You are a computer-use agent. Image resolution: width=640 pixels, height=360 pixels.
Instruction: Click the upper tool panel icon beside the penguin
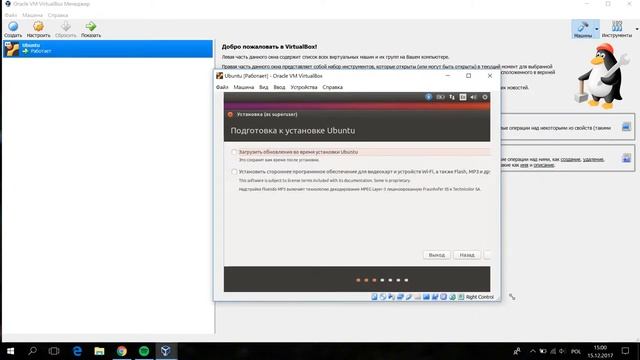(626, 127)
